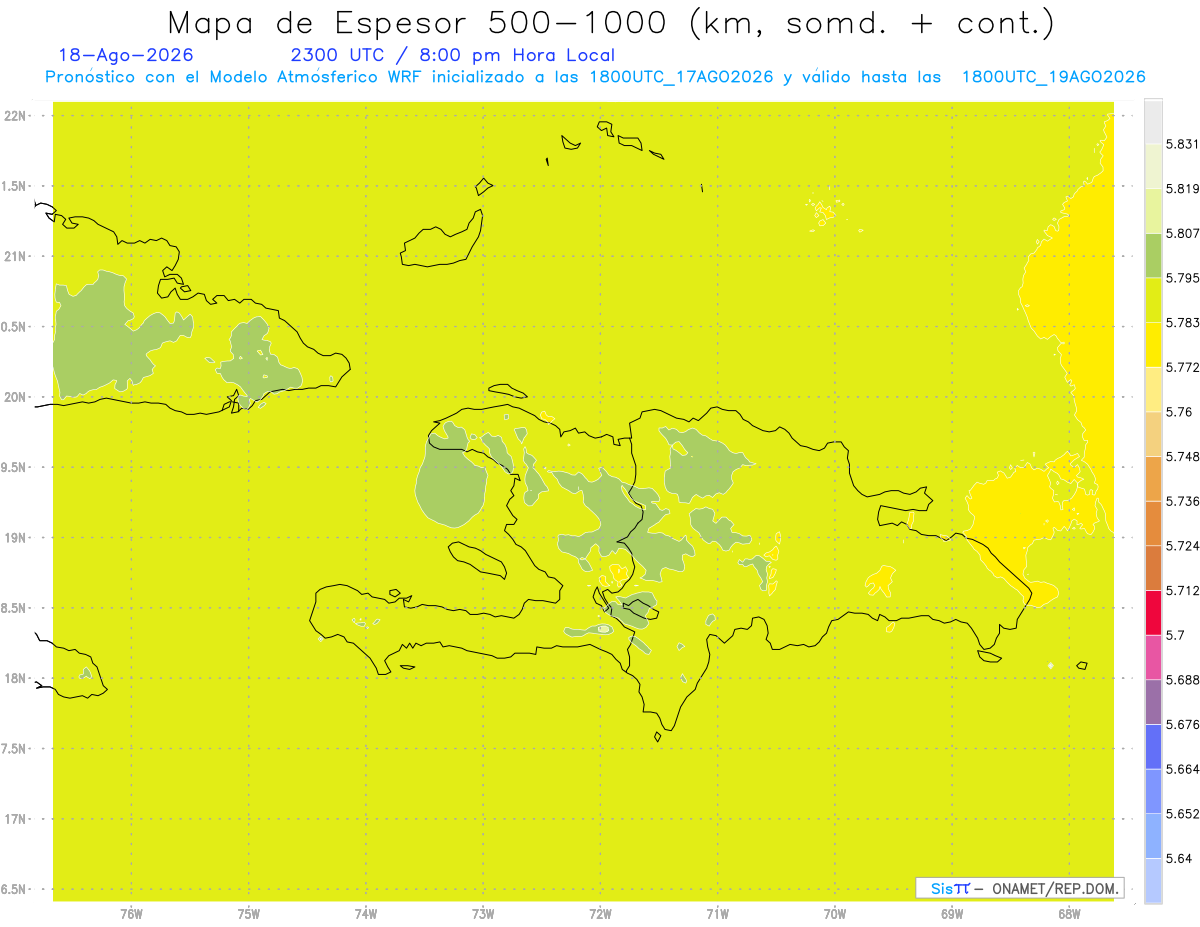The width and height of the screenshot is (1200, 927).
Task: Click the 71W longitude label
Action: point(717,914)
